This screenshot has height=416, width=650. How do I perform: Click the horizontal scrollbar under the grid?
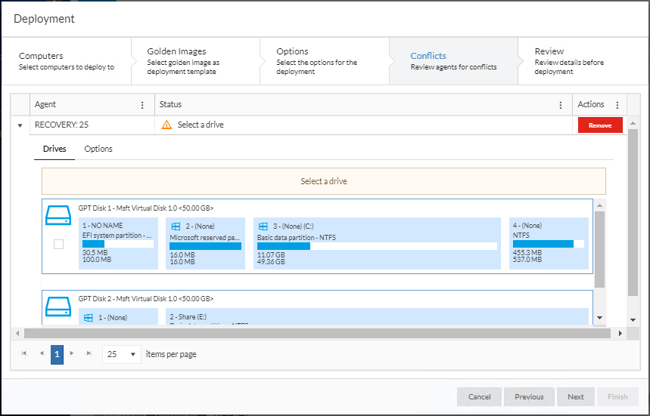coord(300,333)
